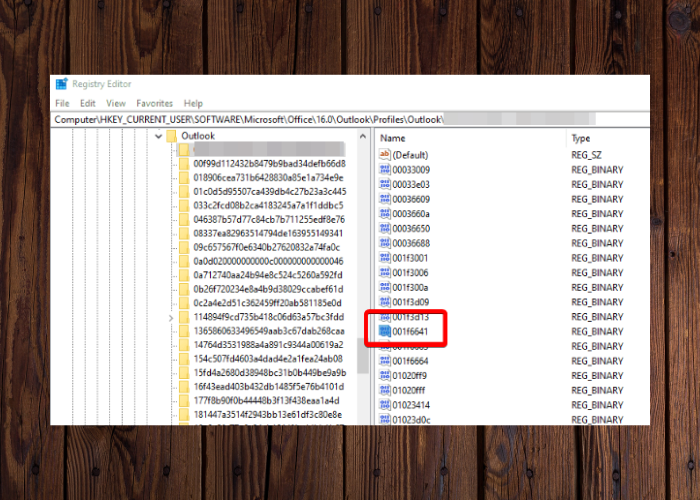Click binary icon of value 00033e03
The height and width of the screenshot is (500, 700).
tap(384, 184)
